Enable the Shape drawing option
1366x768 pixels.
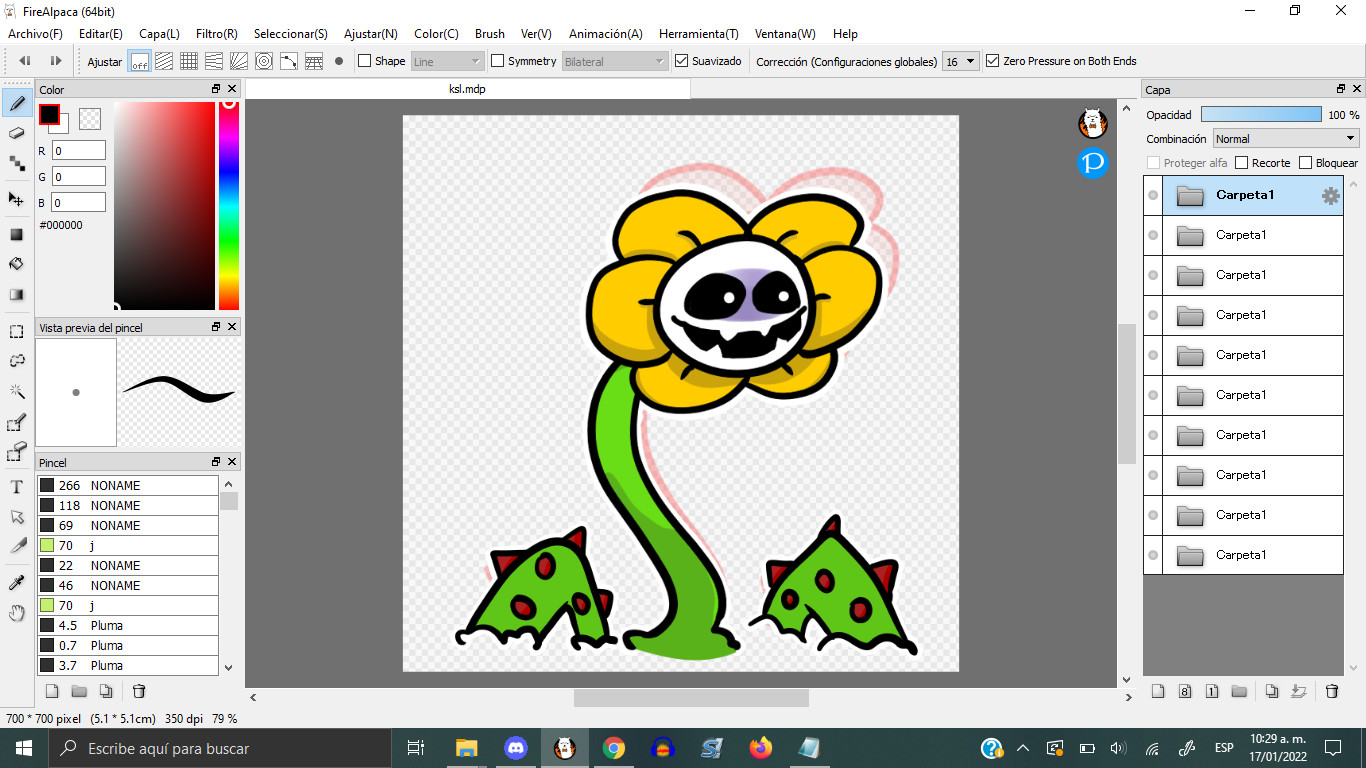(x=365, y=60)
